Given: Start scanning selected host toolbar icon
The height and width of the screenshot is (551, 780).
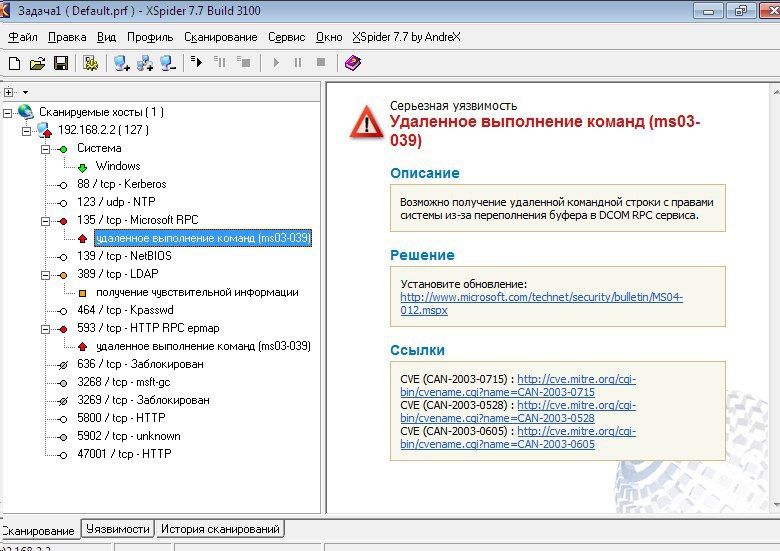Looking at the screenshot, I should pyautogui.click(x=196, y=62).
